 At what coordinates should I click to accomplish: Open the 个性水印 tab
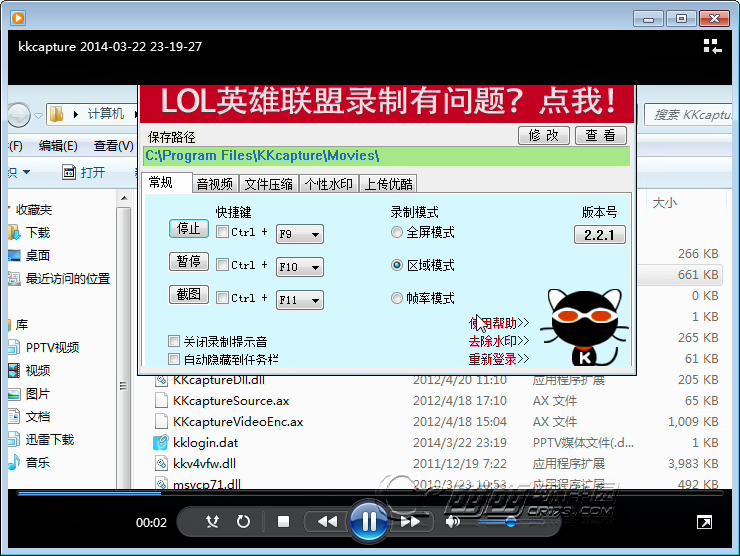[329, 184]
